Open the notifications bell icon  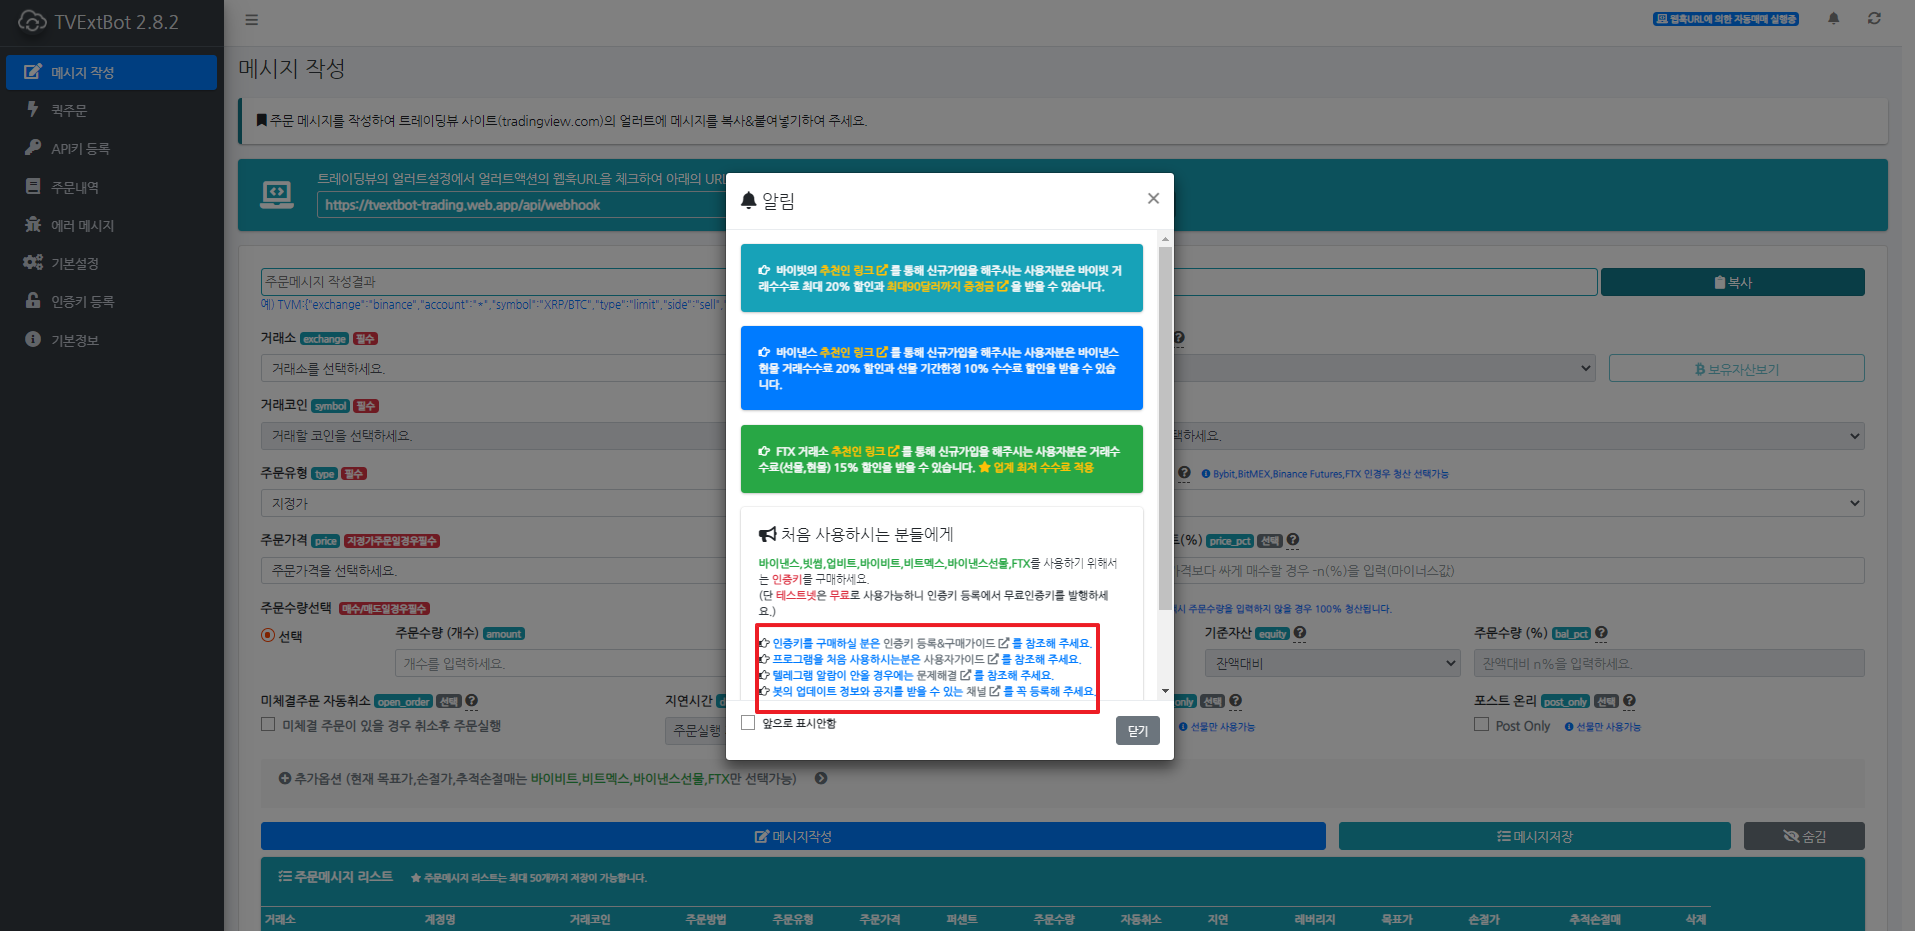coord(1834,18)
